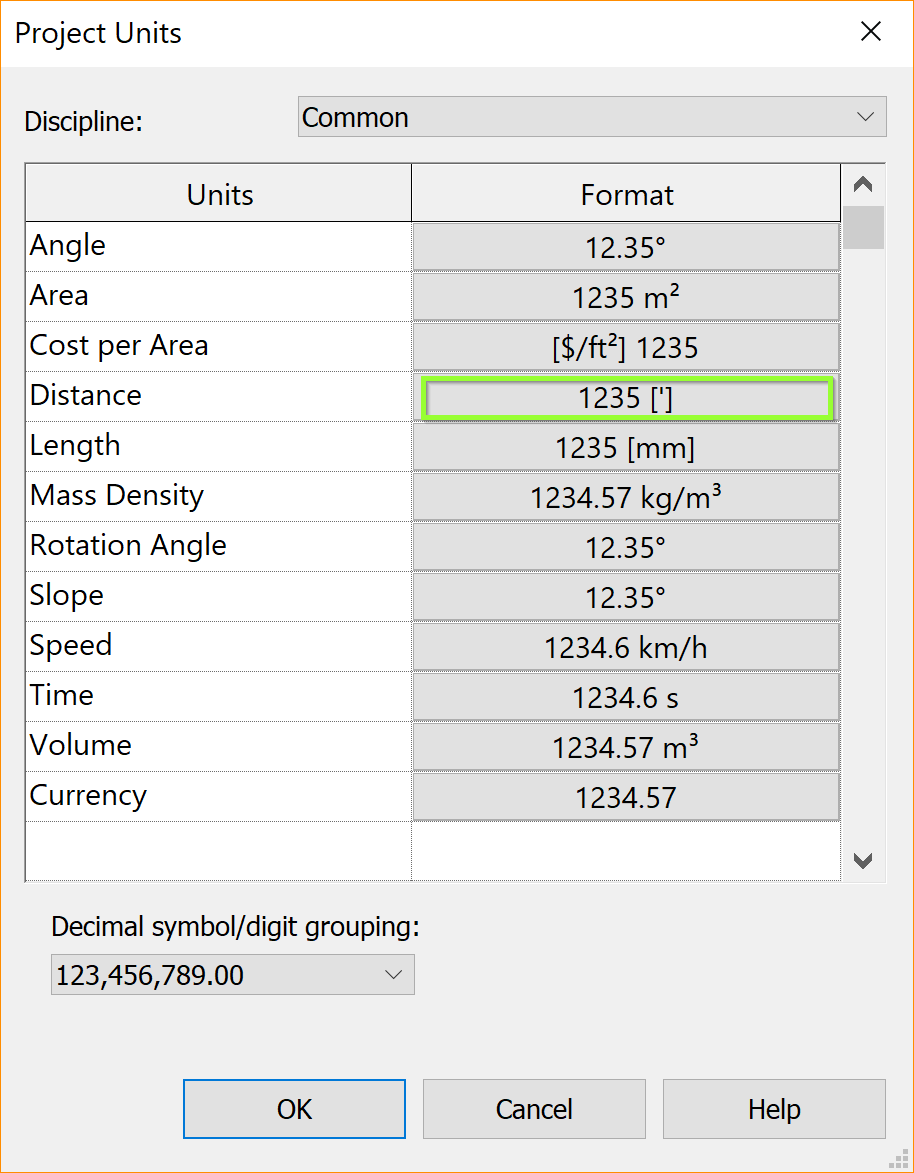914x1173 pixels.
Task: Expand discipline choices via the chevron arrow
Action: (865, 116)
